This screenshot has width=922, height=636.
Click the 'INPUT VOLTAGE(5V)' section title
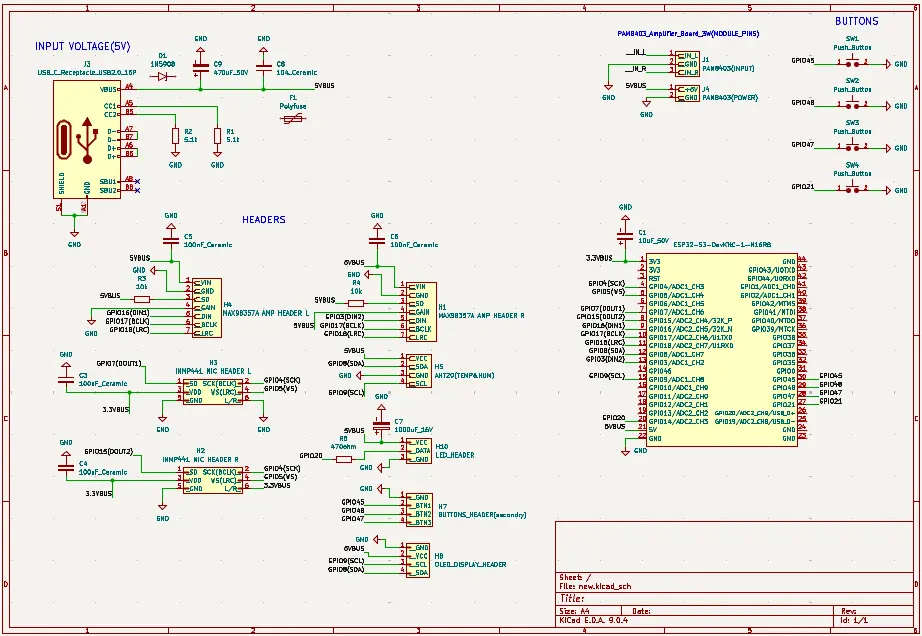coord(82,46)
